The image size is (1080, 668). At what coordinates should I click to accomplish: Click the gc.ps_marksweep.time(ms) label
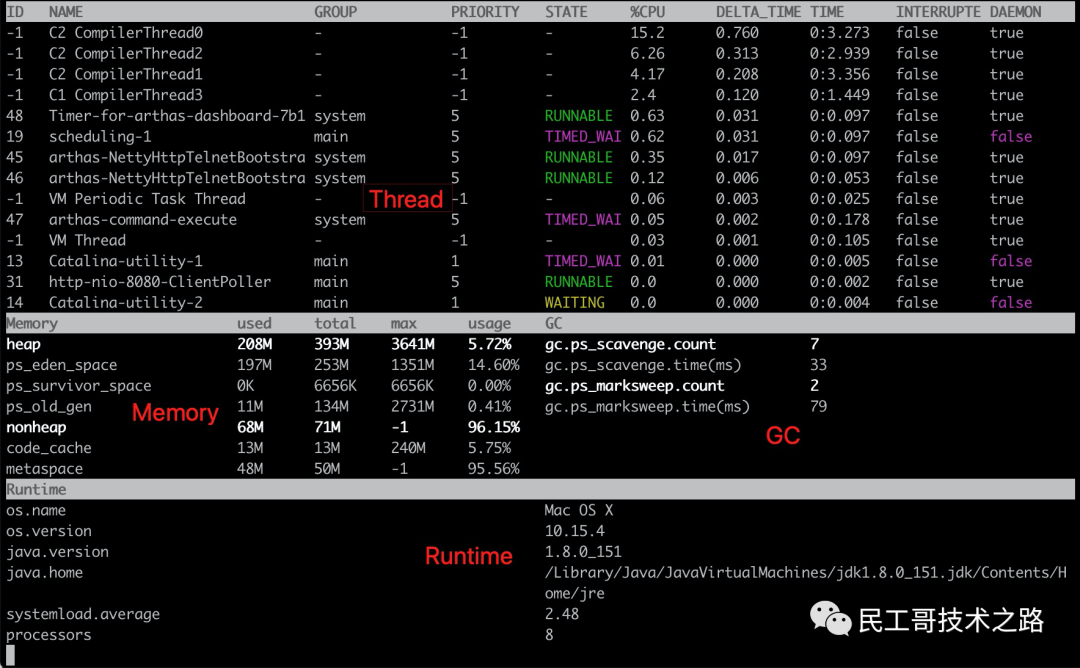tap(647, 406)
